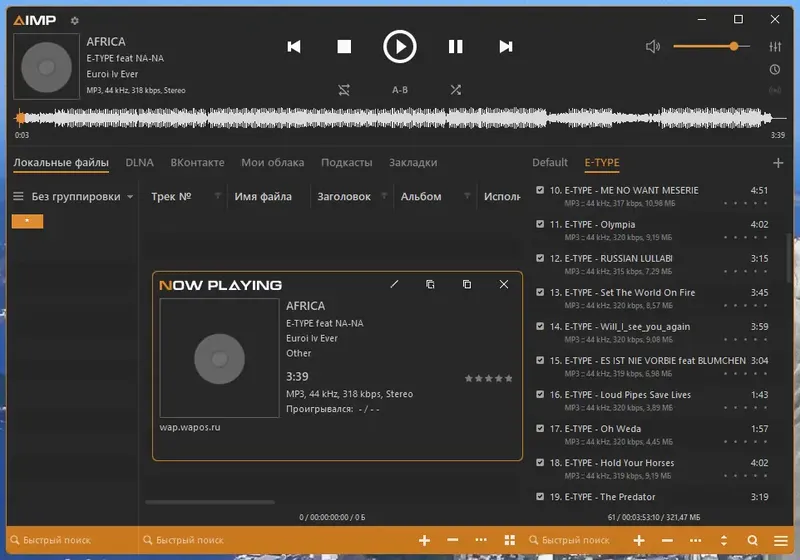Open the Альбом column filter
Screen dimensions: 800x560
coord(467,196)
